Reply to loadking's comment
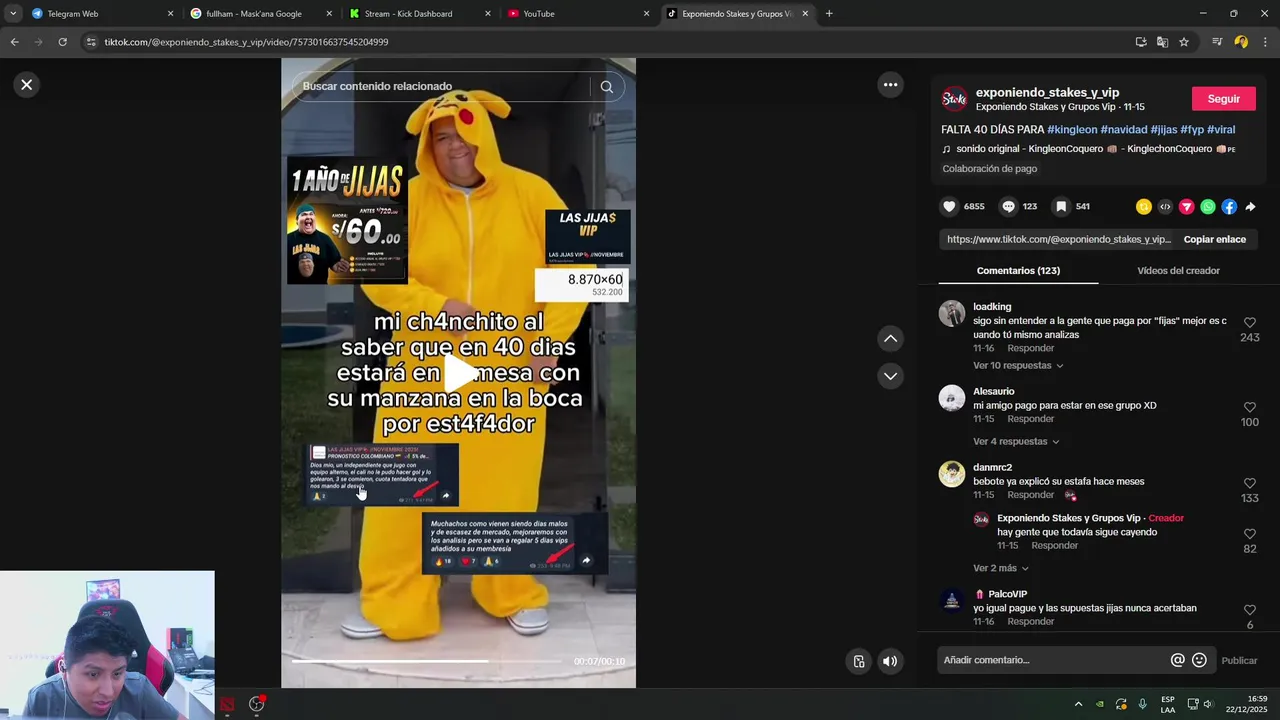The image size is (1280, 720). point(1031,349)
